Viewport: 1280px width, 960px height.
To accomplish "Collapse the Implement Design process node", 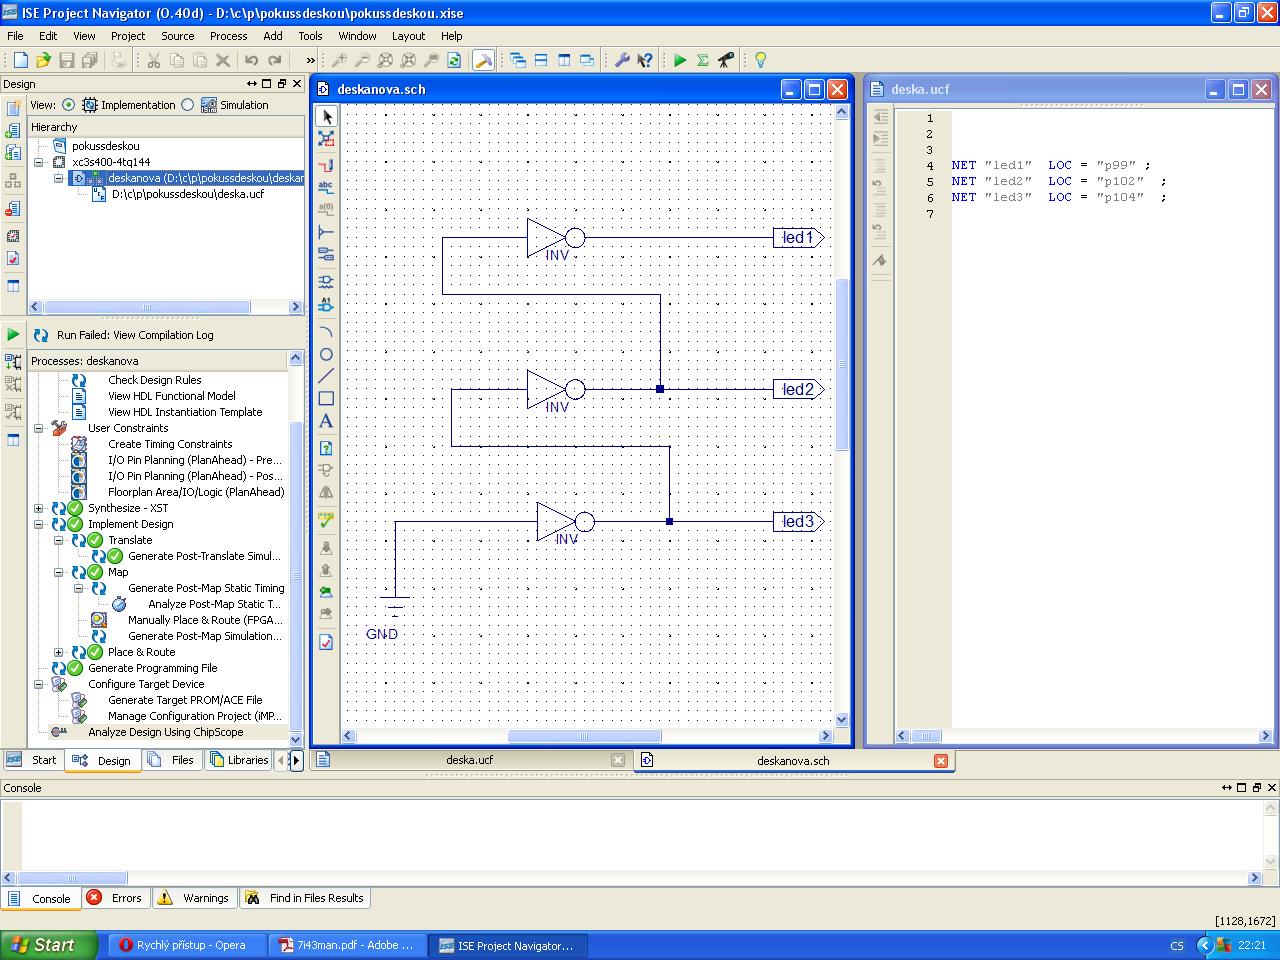I will pyautogui.click(x=39, y=524).
